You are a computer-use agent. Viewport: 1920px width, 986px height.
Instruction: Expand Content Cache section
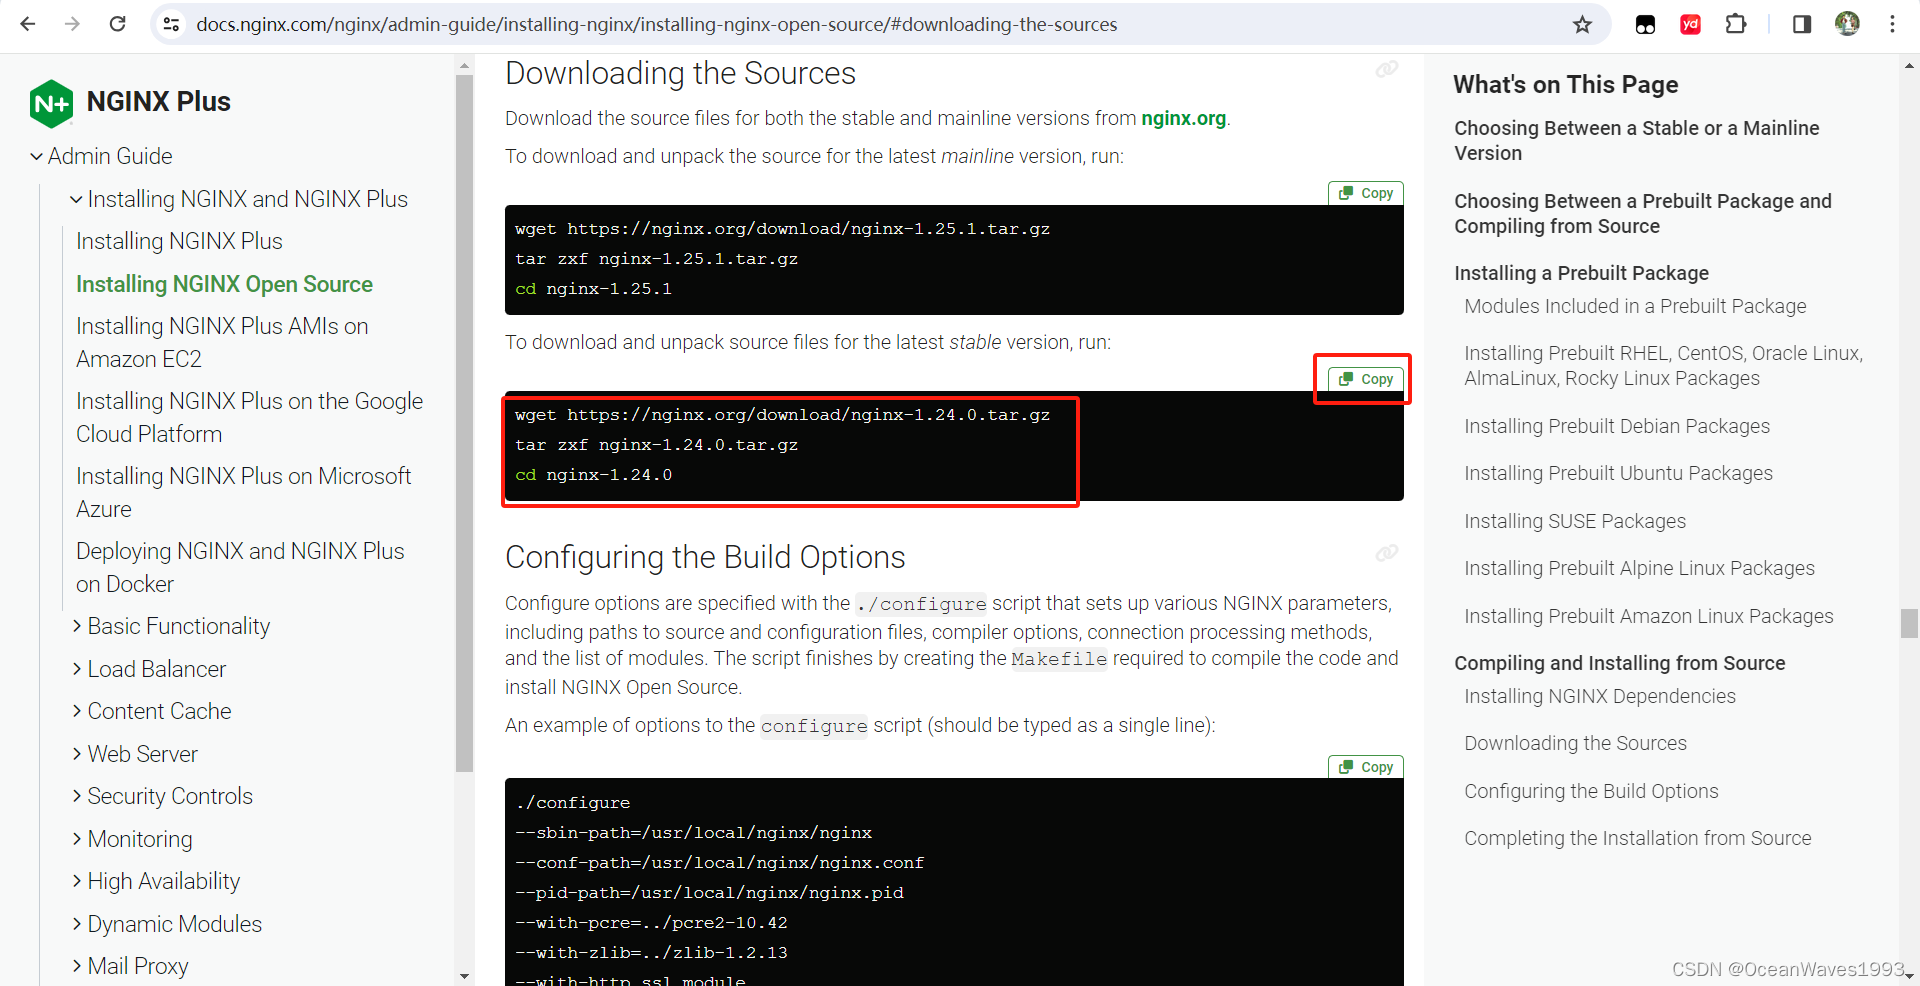click(77, 711)
